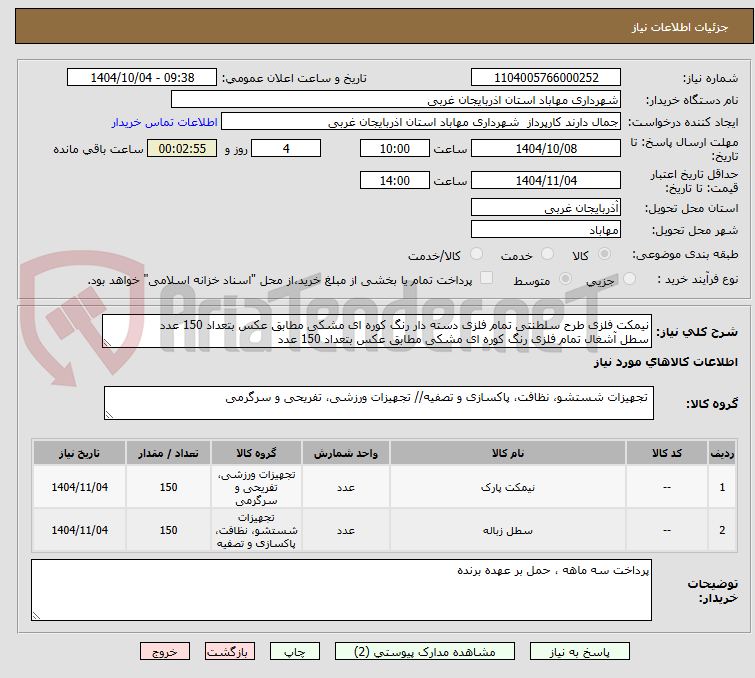This screenshot has width=755, height=678.
Task: Select the خدمت radio button
Action: (x=547, y=254)
